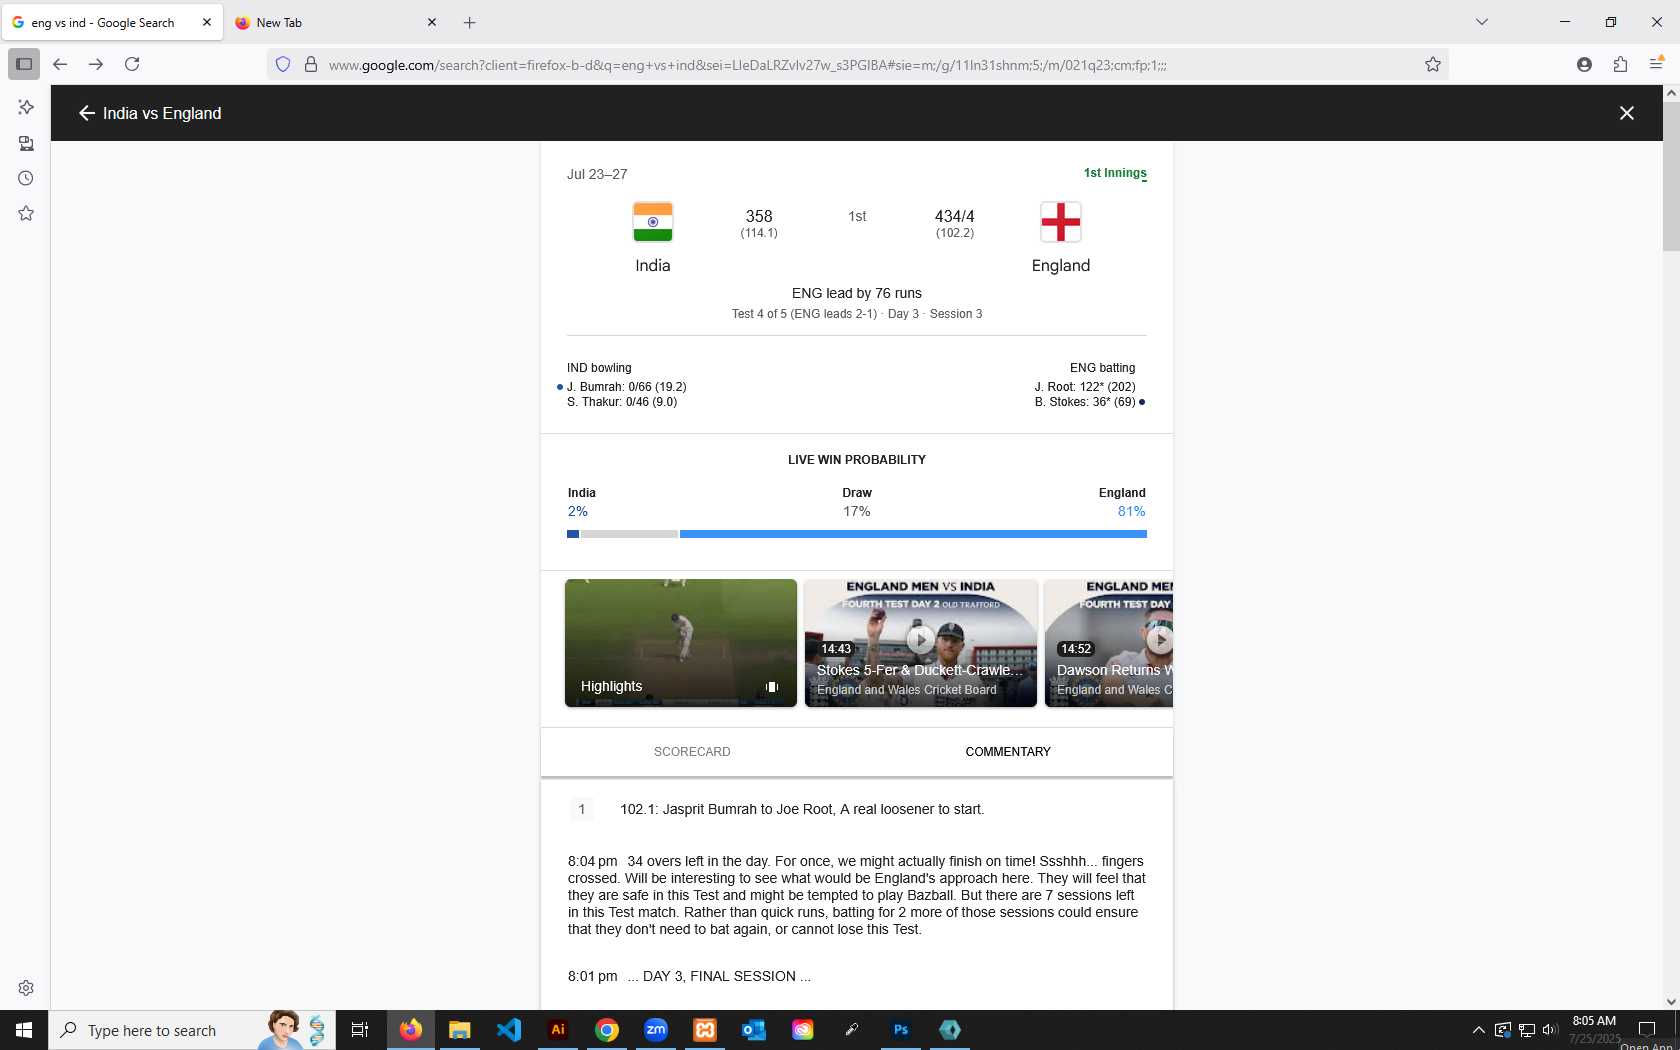Open Bookmarks from the sidebar star icon

click(26, 213)
